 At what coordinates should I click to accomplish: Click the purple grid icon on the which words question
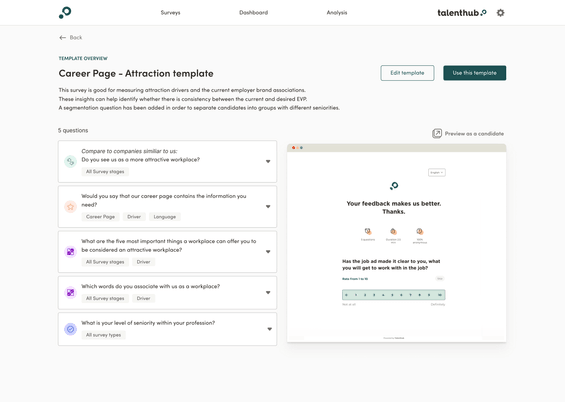click(x=70, y=292)
